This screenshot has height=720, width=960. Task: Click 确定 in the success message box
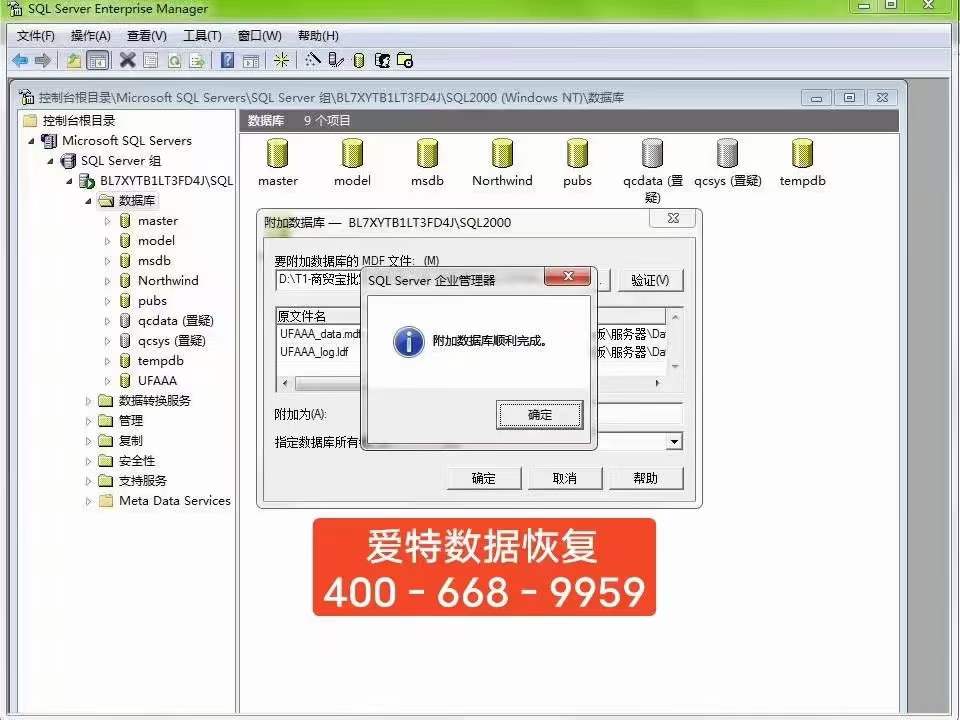point(539,414)
